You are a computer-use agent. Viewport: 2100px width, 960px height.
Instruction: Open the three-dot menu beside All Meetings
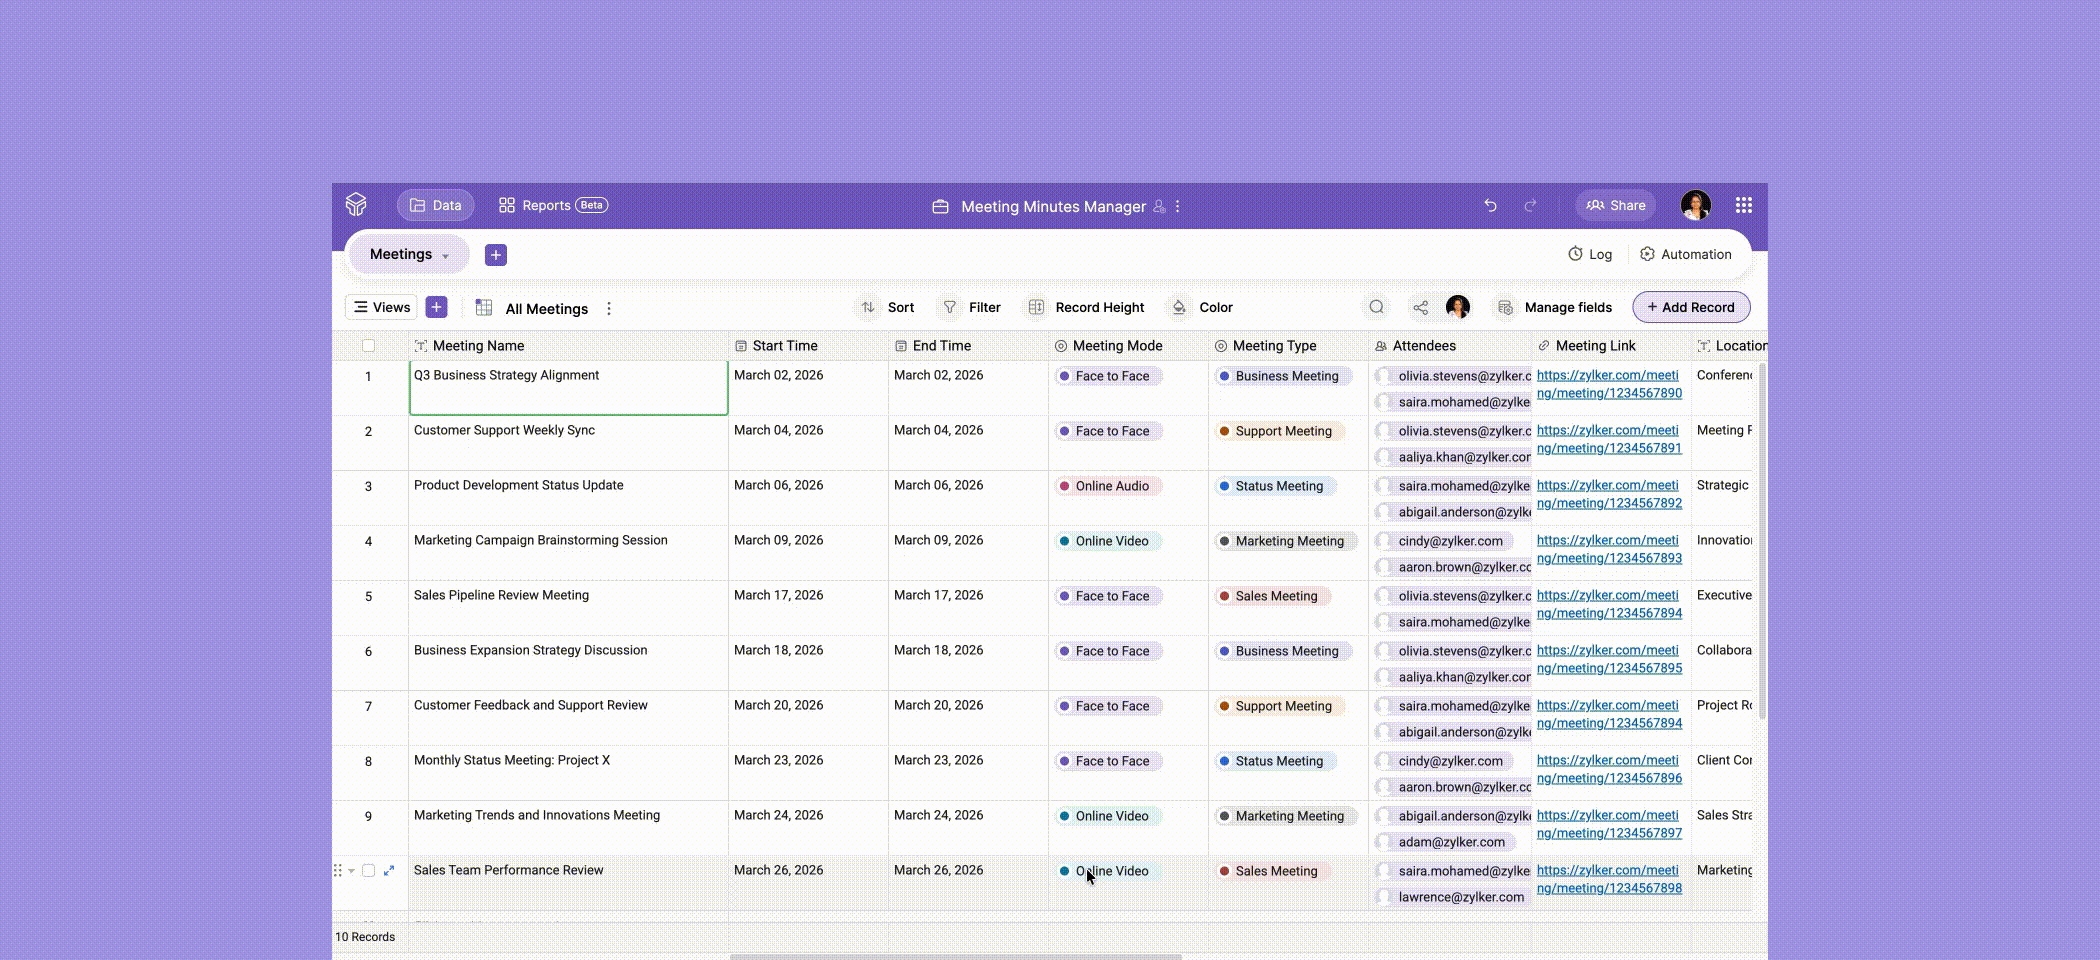click(x=609, y=309)
